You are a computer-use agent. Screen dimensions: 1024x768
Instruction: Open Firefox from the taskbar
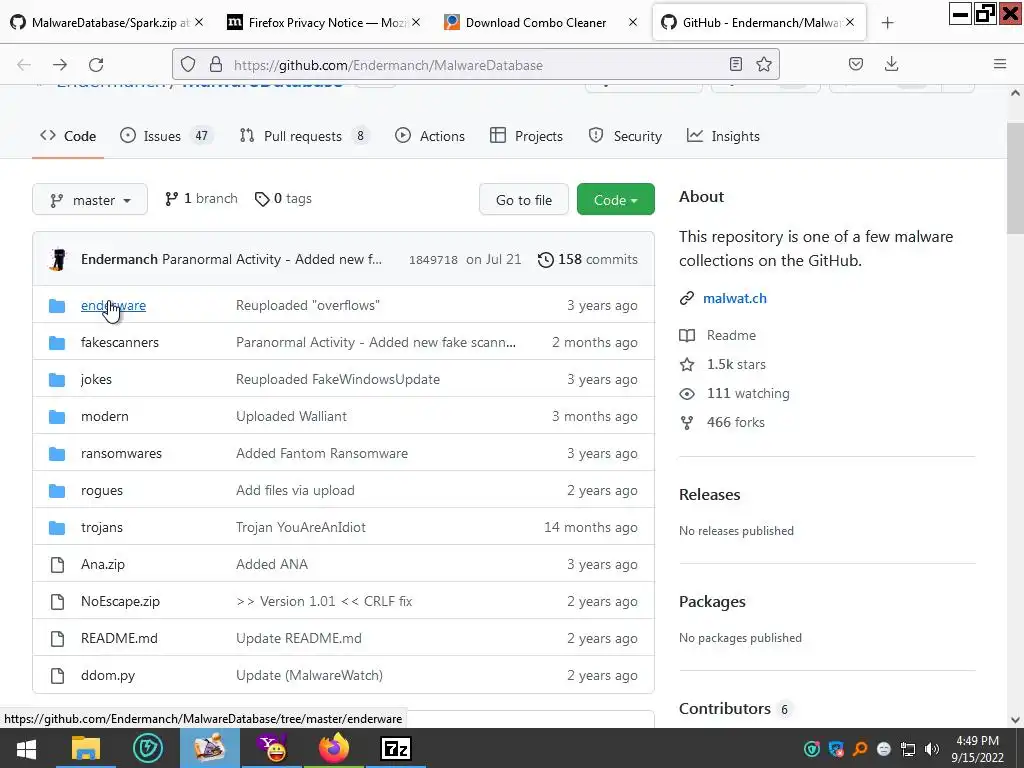coord(334,748)
